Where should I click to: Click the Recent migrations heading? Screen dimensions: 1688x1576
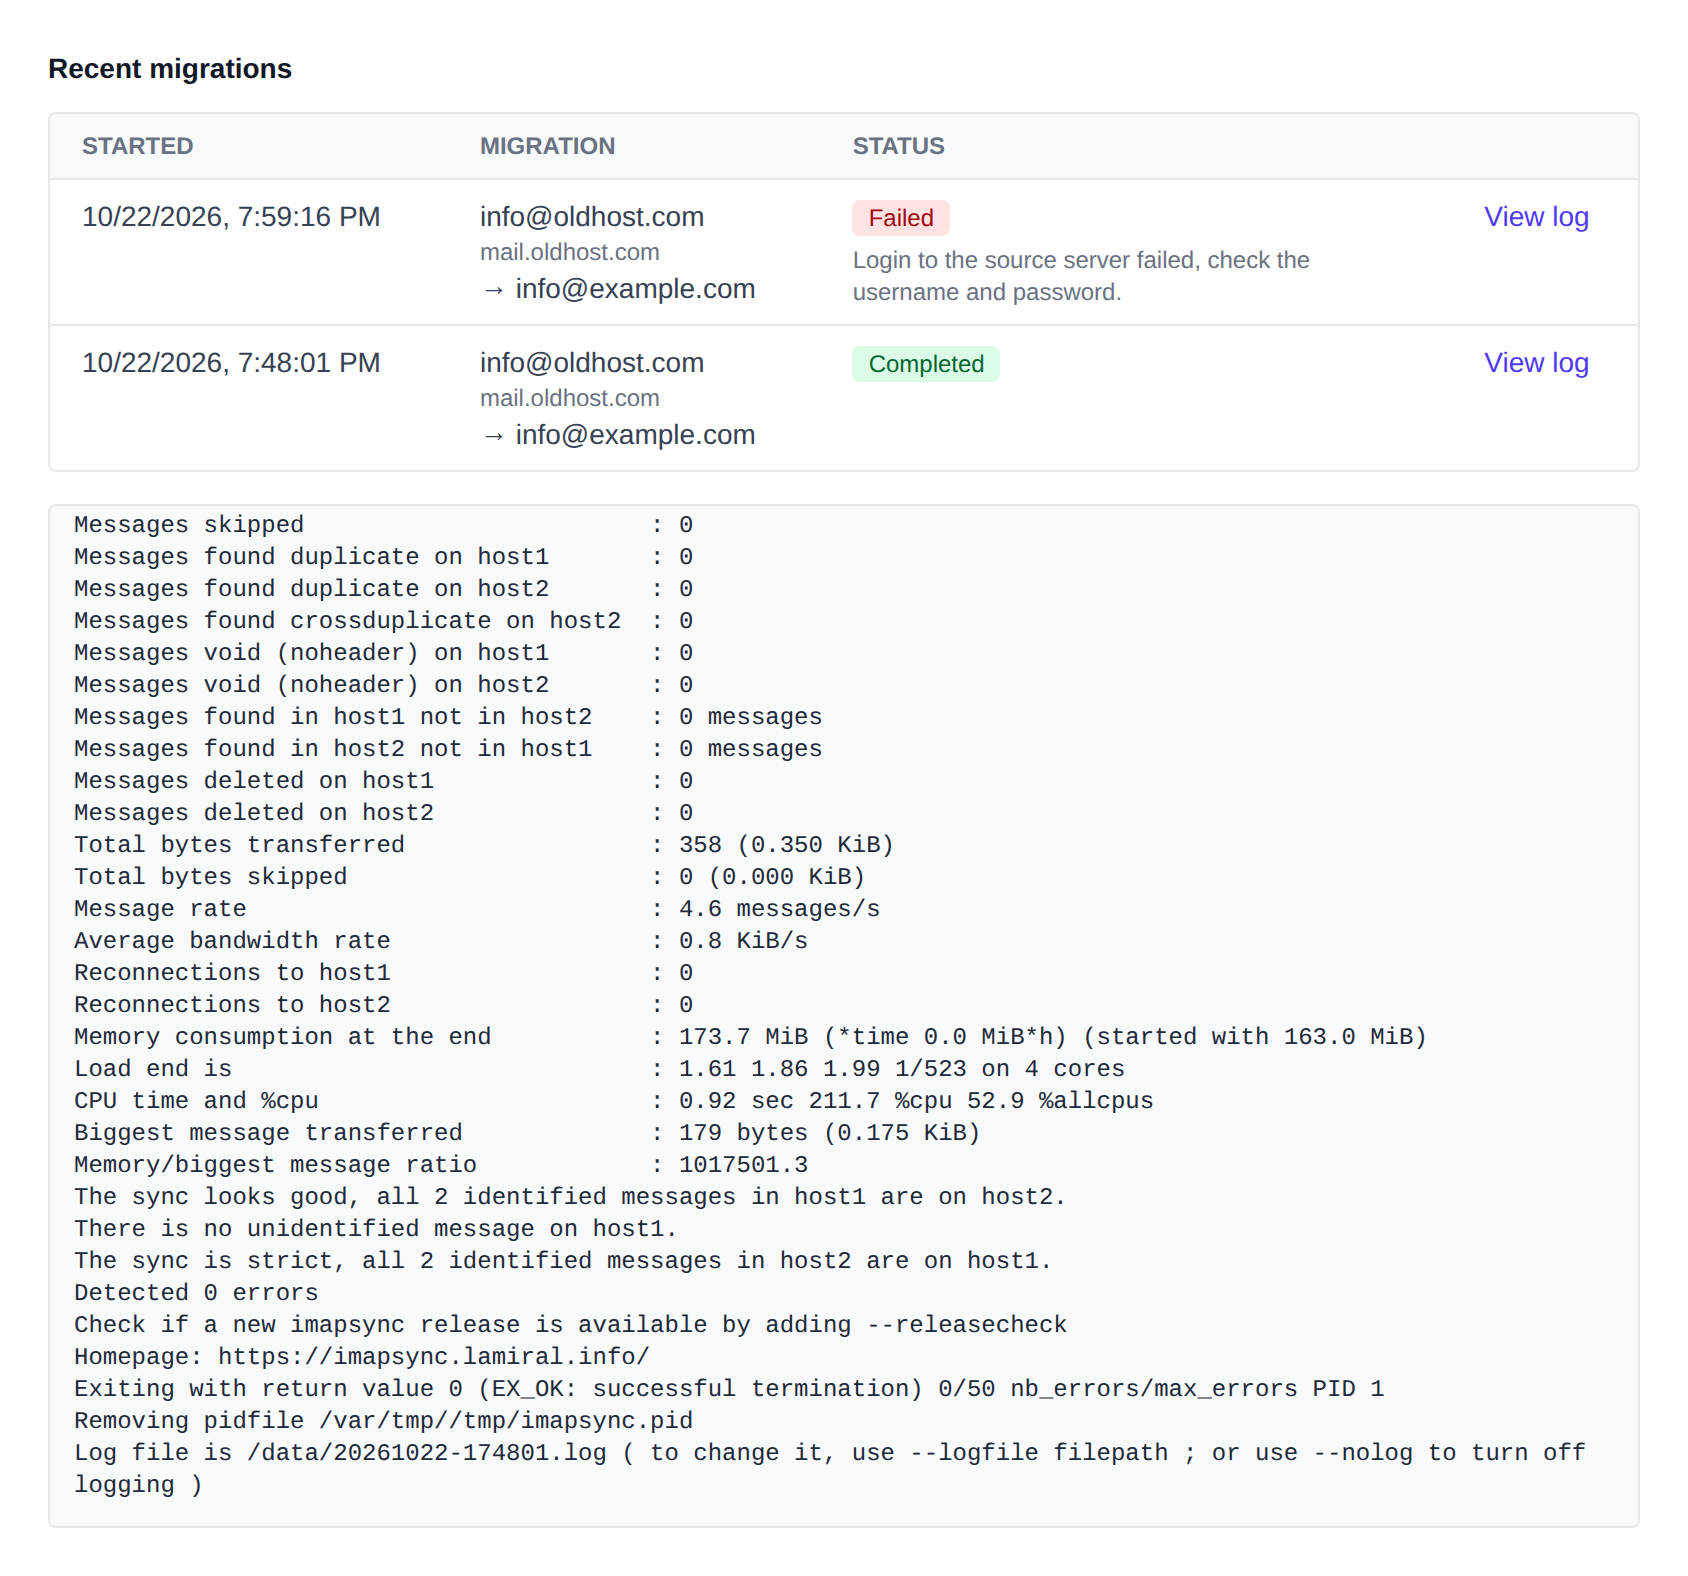click(170, 69)
